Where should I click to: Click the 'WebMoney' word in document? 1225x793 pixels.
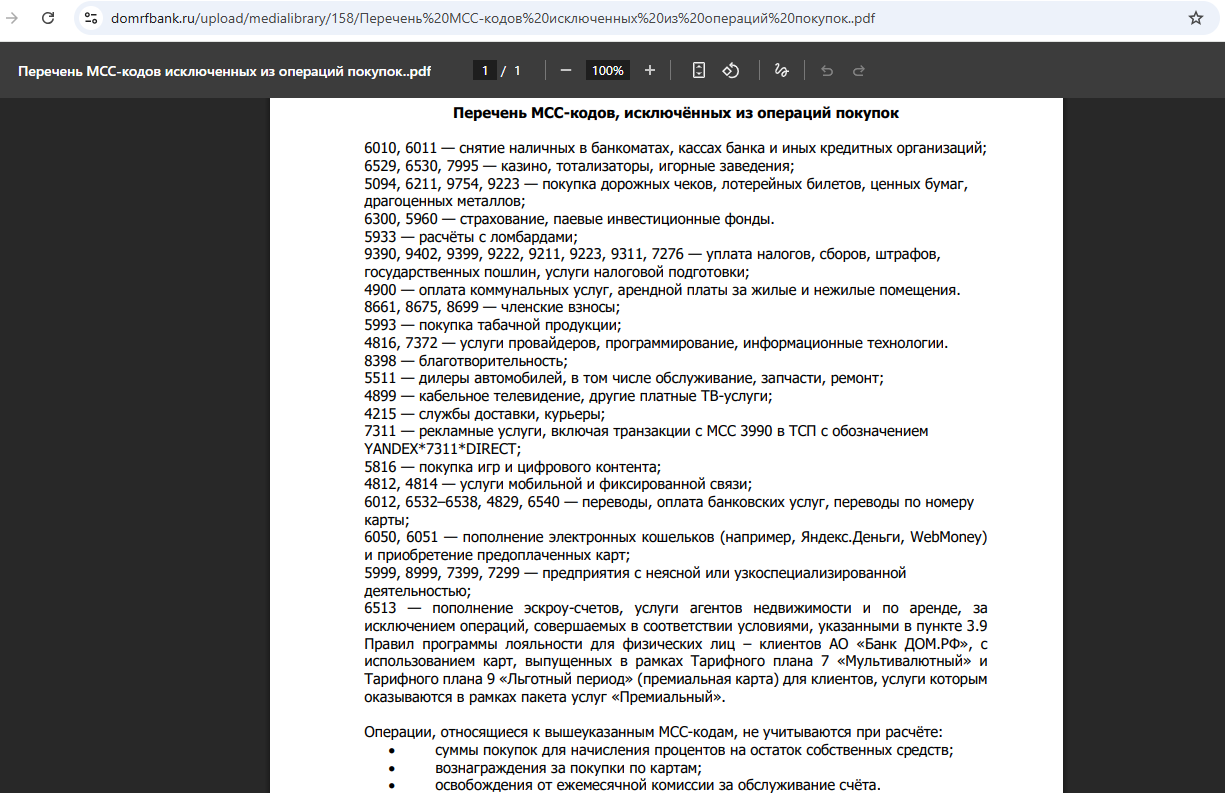pos(947,537)
